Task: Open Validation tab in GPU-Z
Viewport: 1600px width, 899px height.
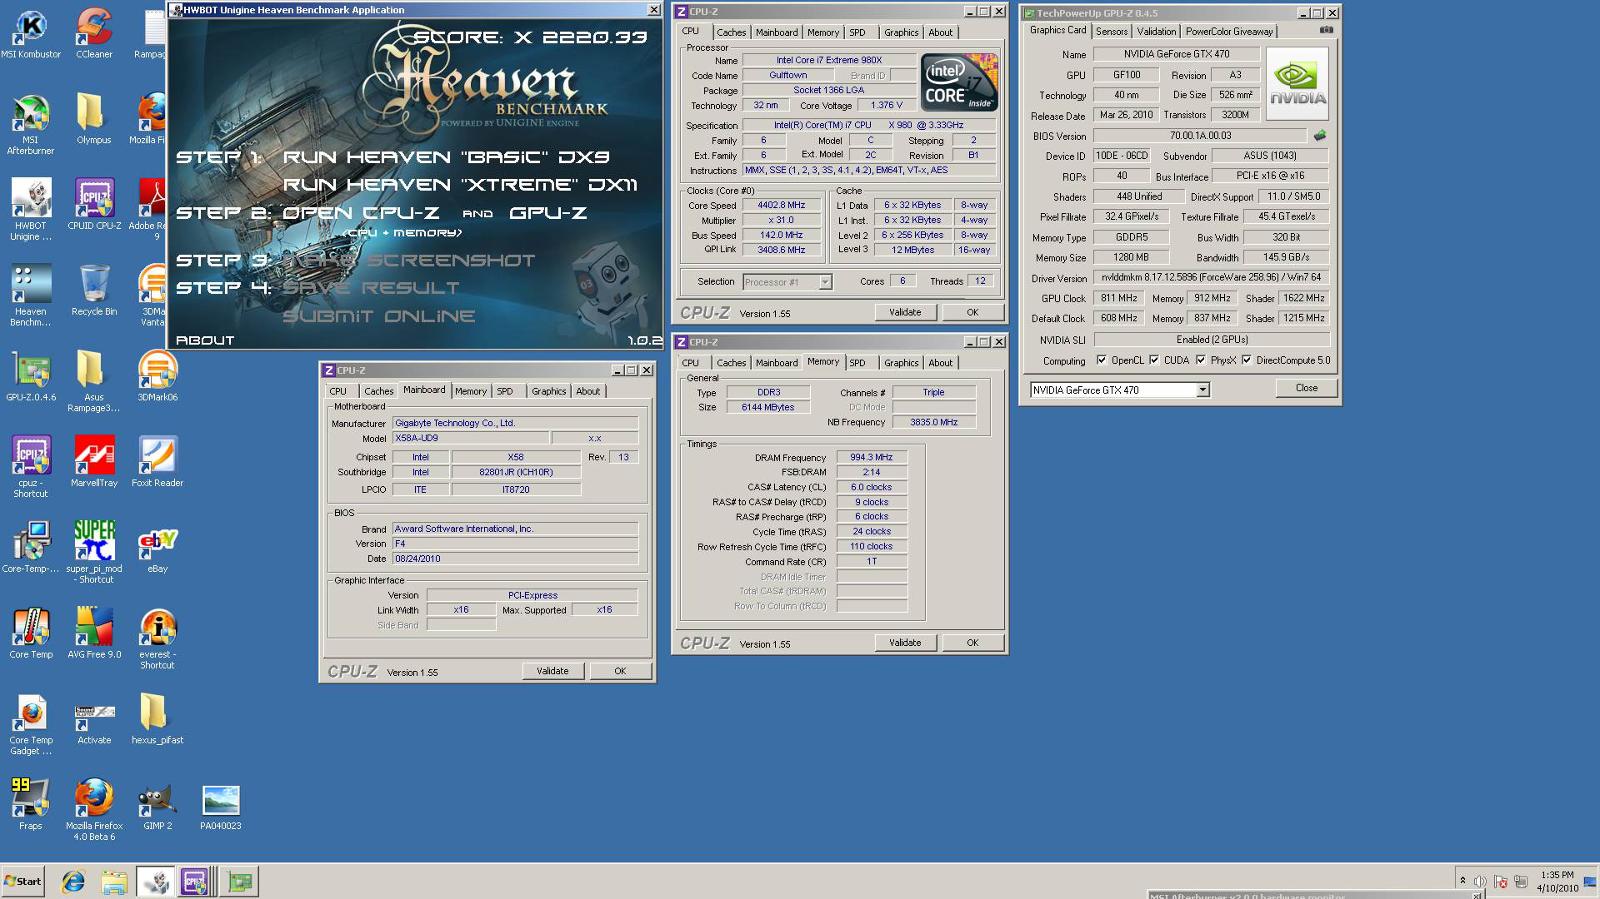Action: click(x=1156, y=31)
